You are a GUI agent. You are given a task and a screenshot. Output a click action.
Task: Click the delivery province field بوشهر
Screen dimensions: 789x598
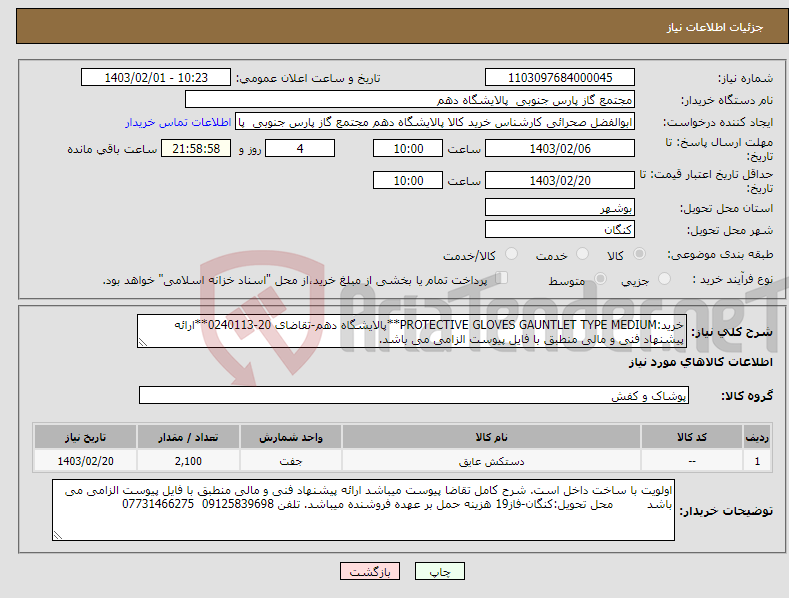tap(560, 207)
